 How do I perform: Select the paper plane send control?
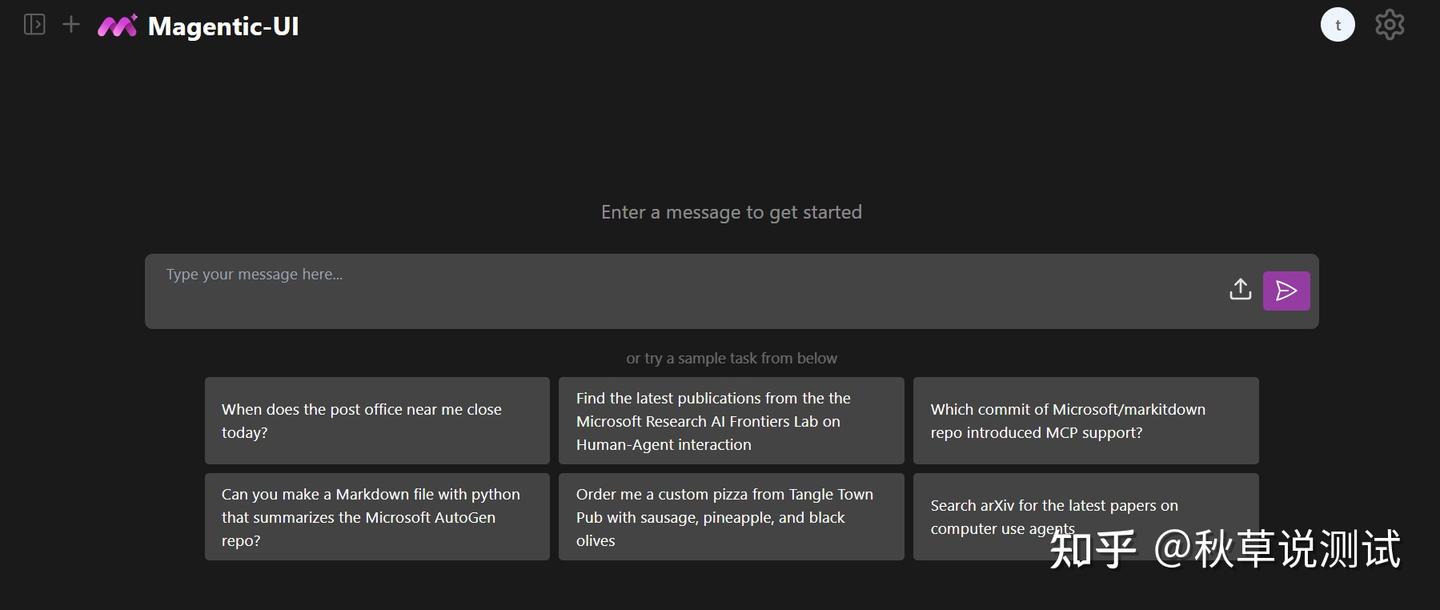1286,290
